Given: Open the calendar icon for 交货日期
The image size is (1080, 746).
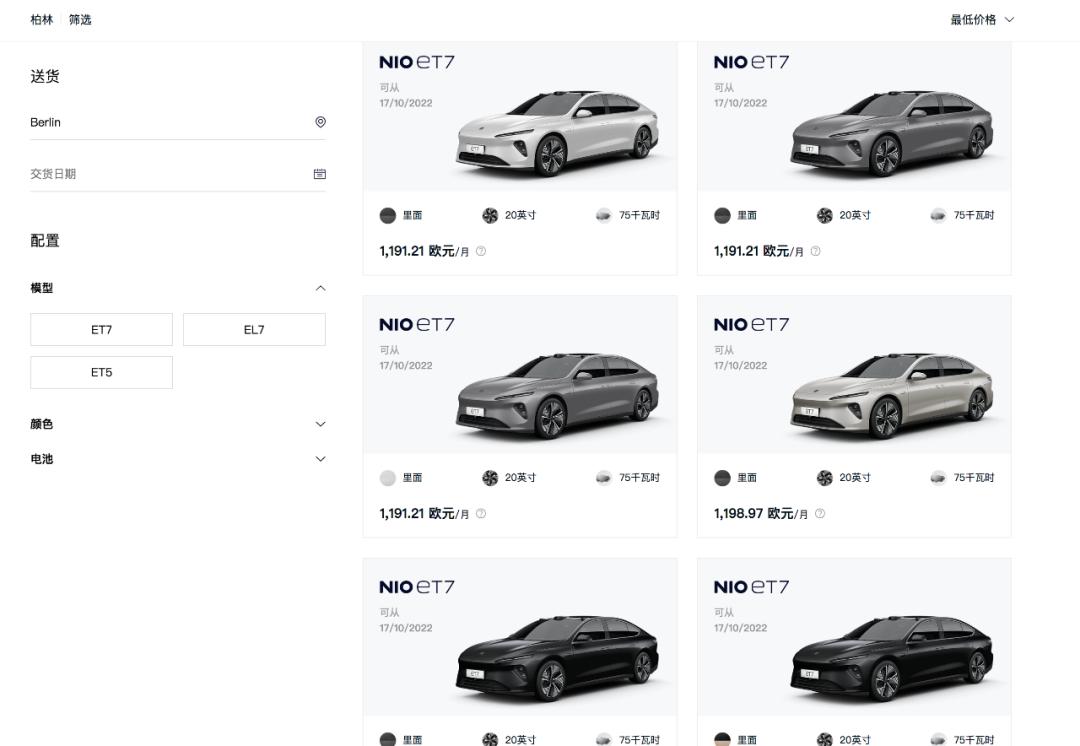Looking at the screenshot, I should point(320,173).
